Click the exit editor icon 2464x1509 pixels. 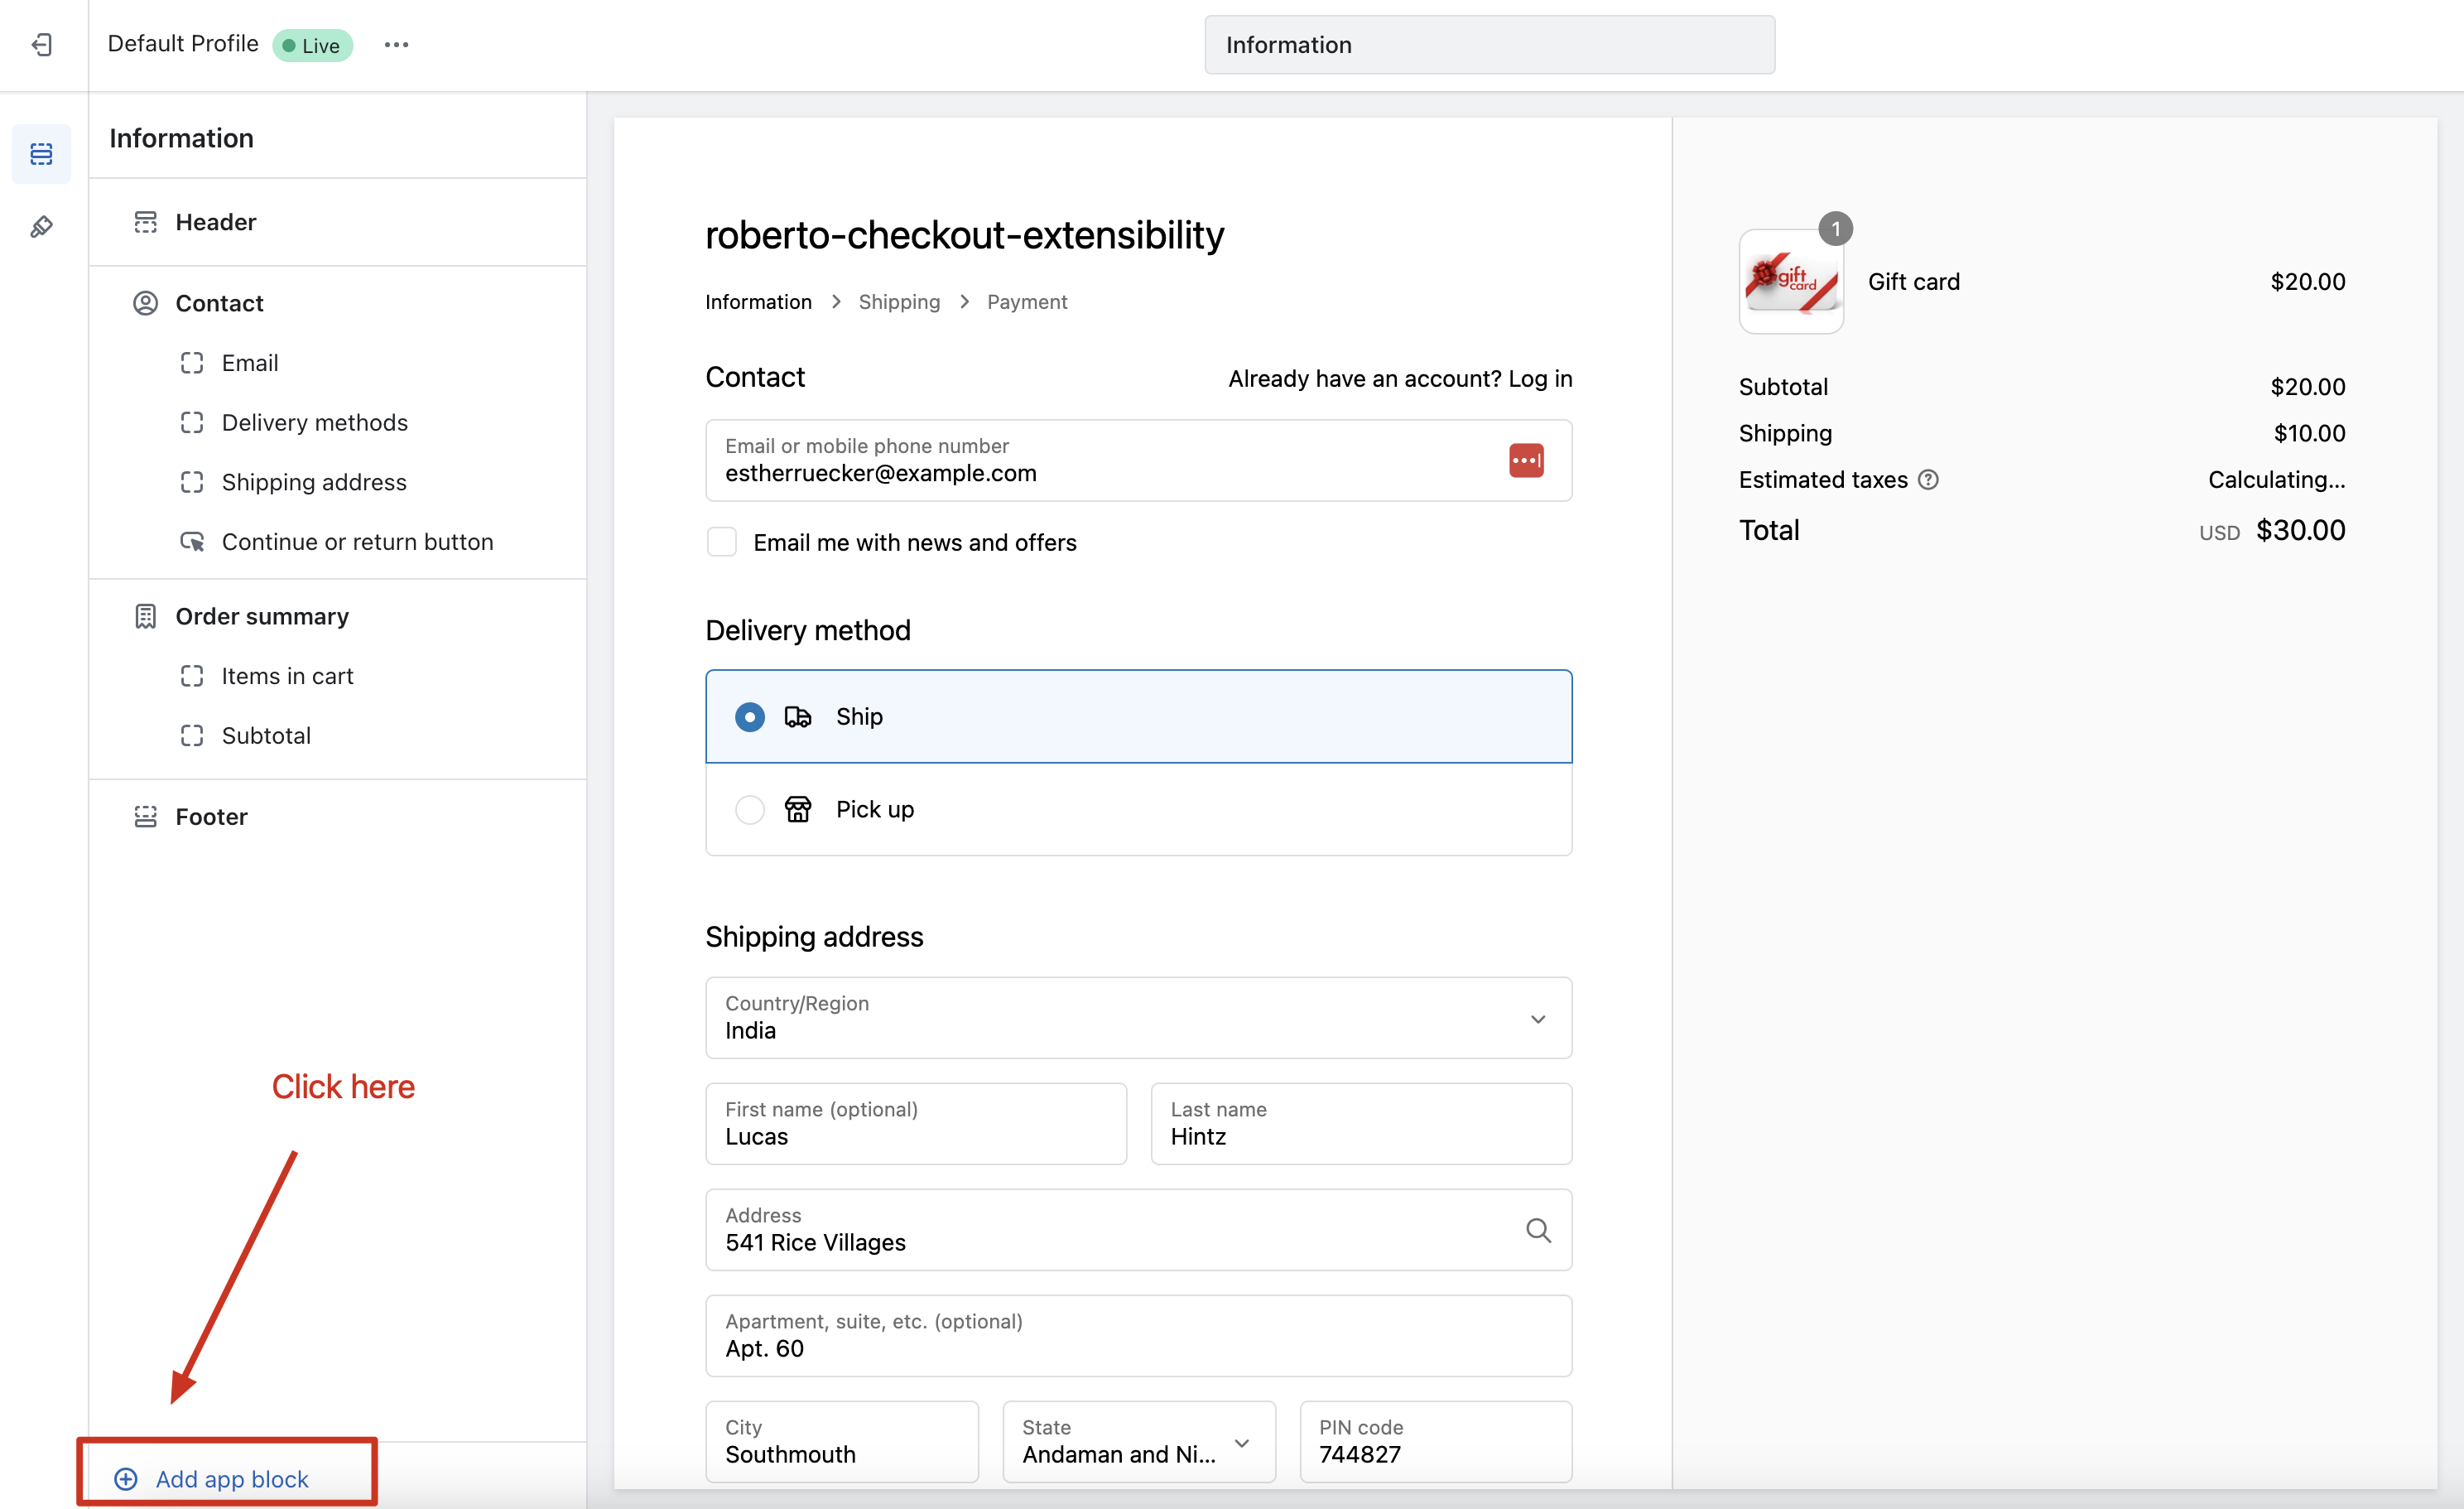click(42, 45)
